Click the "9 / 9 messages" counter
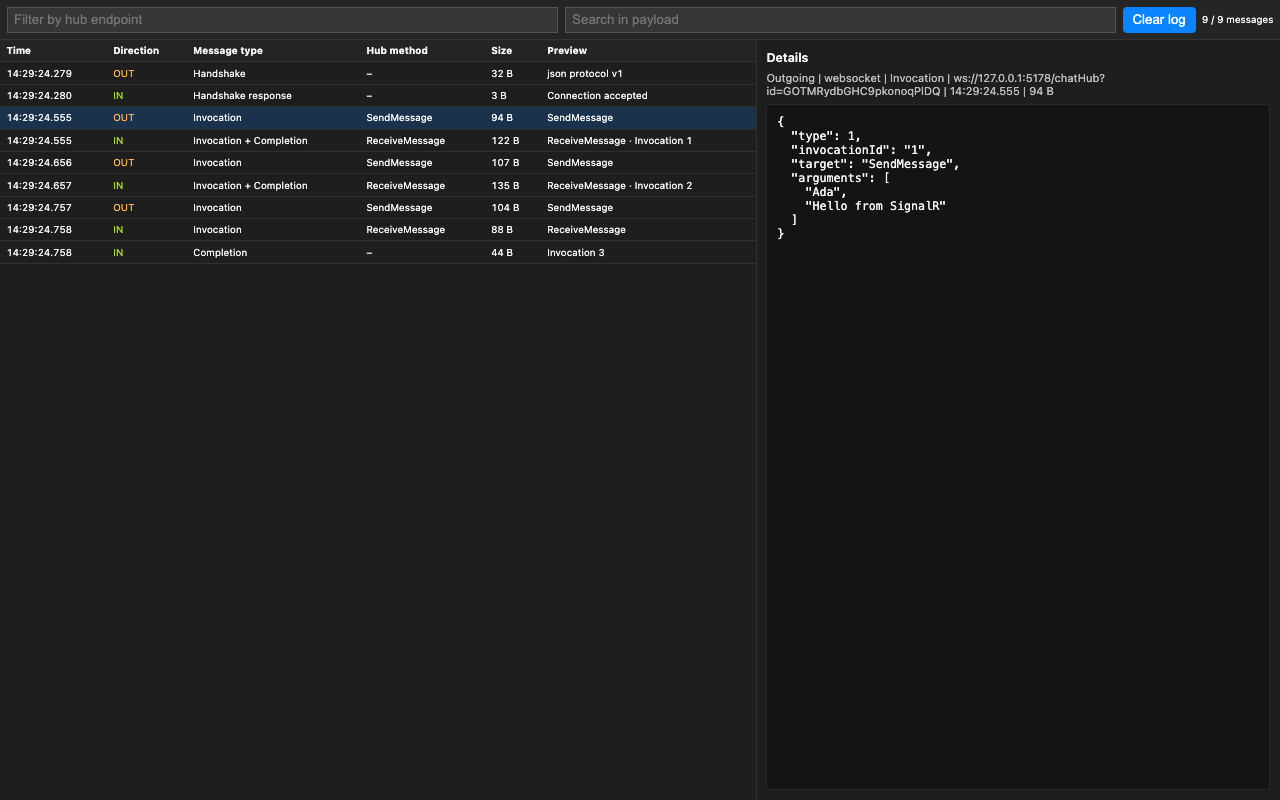1280x800 pixels. click(1237, 20)
